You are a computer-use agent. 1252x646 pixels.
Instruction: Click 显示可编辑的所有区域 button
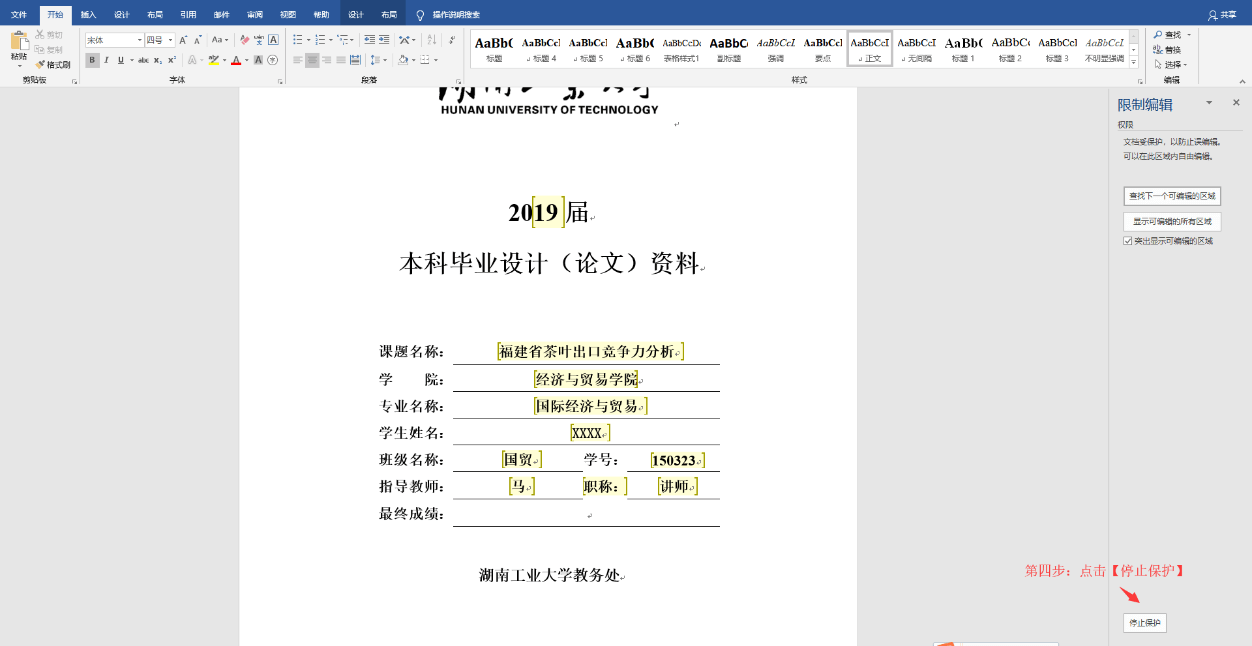coord(1172,222)
